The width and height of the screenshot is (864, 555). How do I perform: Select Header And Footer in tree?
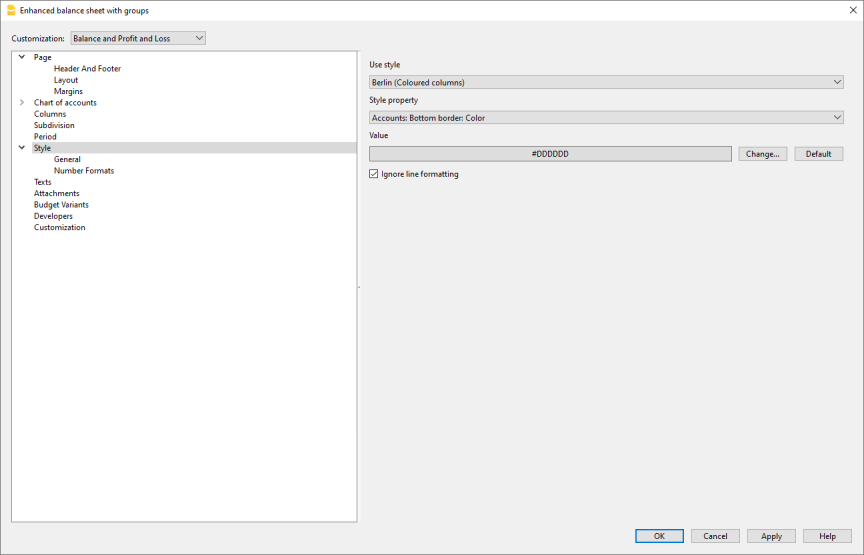pos(87,69)
